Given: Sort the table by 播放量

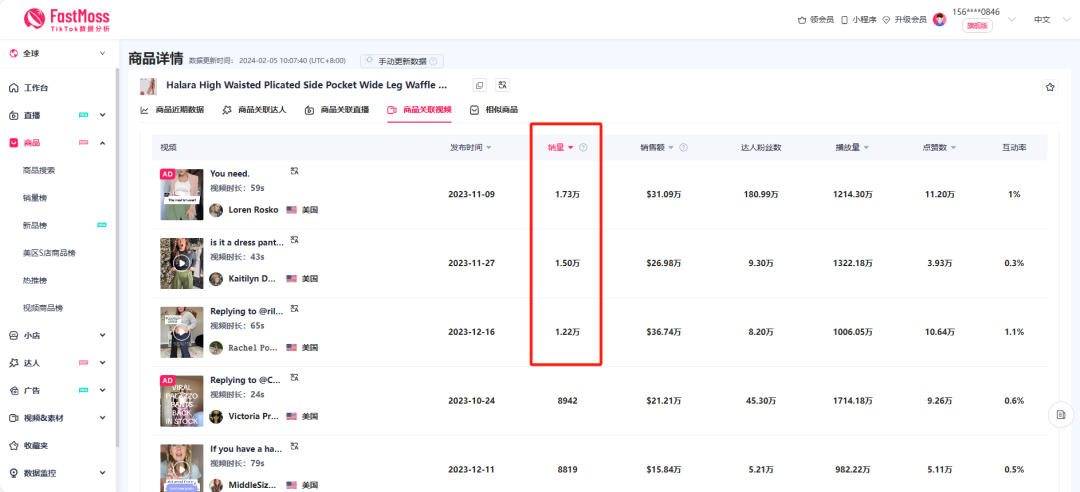Looking at the screenshot, I should point(852,148).
